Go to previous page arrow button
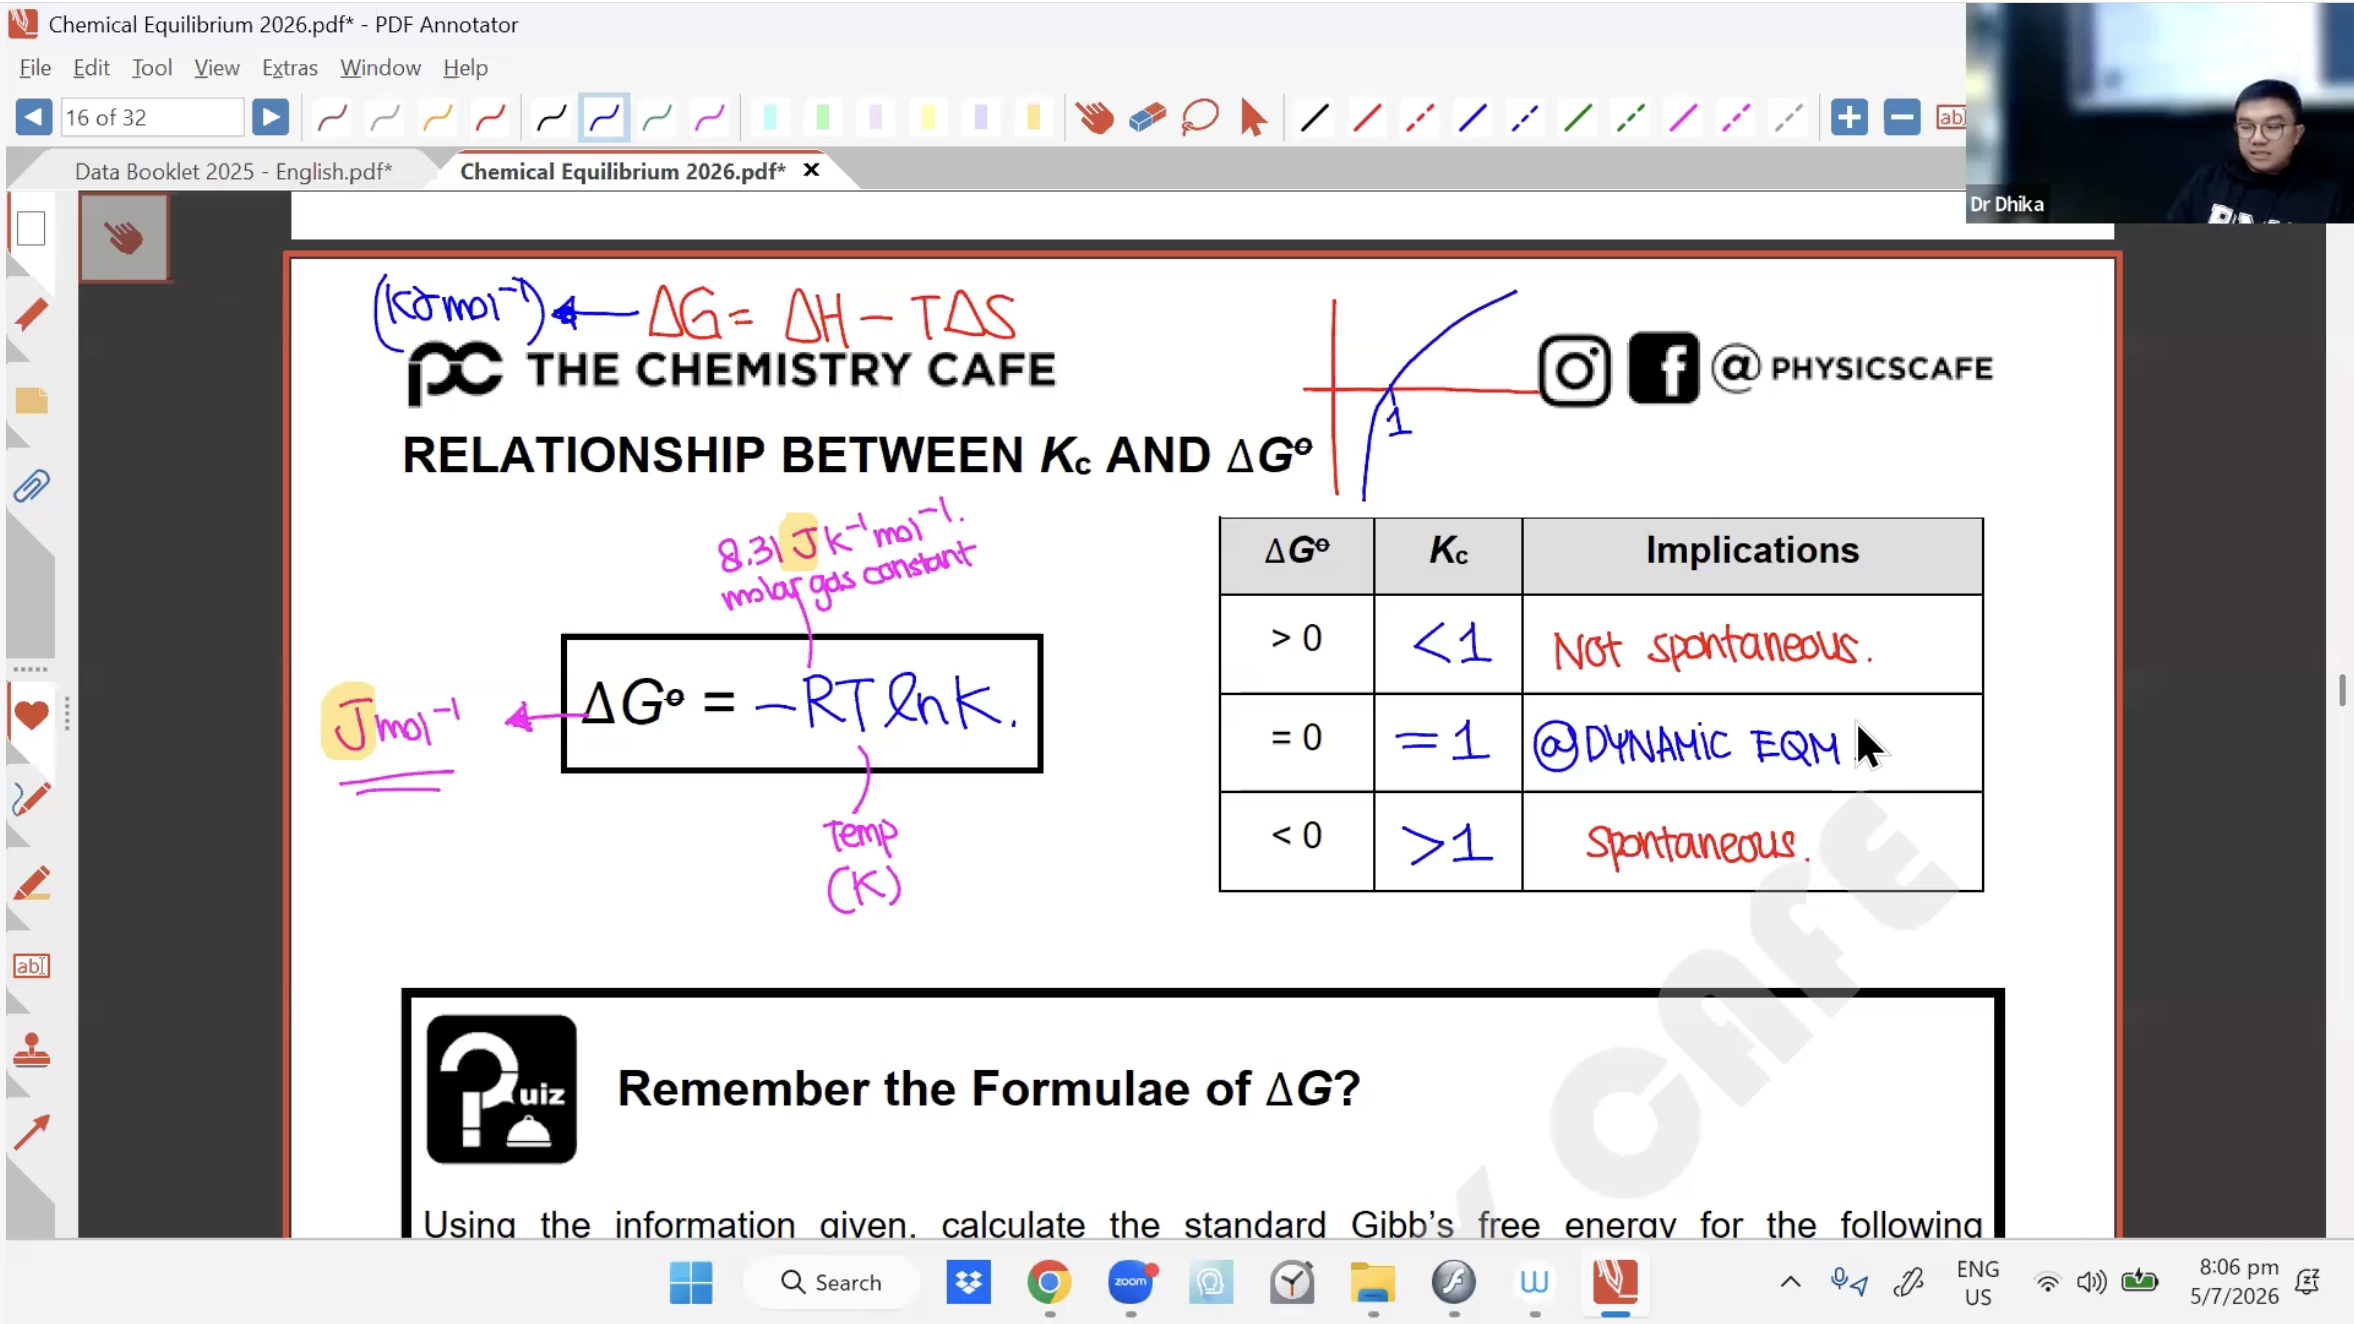The width and height of the screenshot is (2354, 1324). tap(33, 117)
